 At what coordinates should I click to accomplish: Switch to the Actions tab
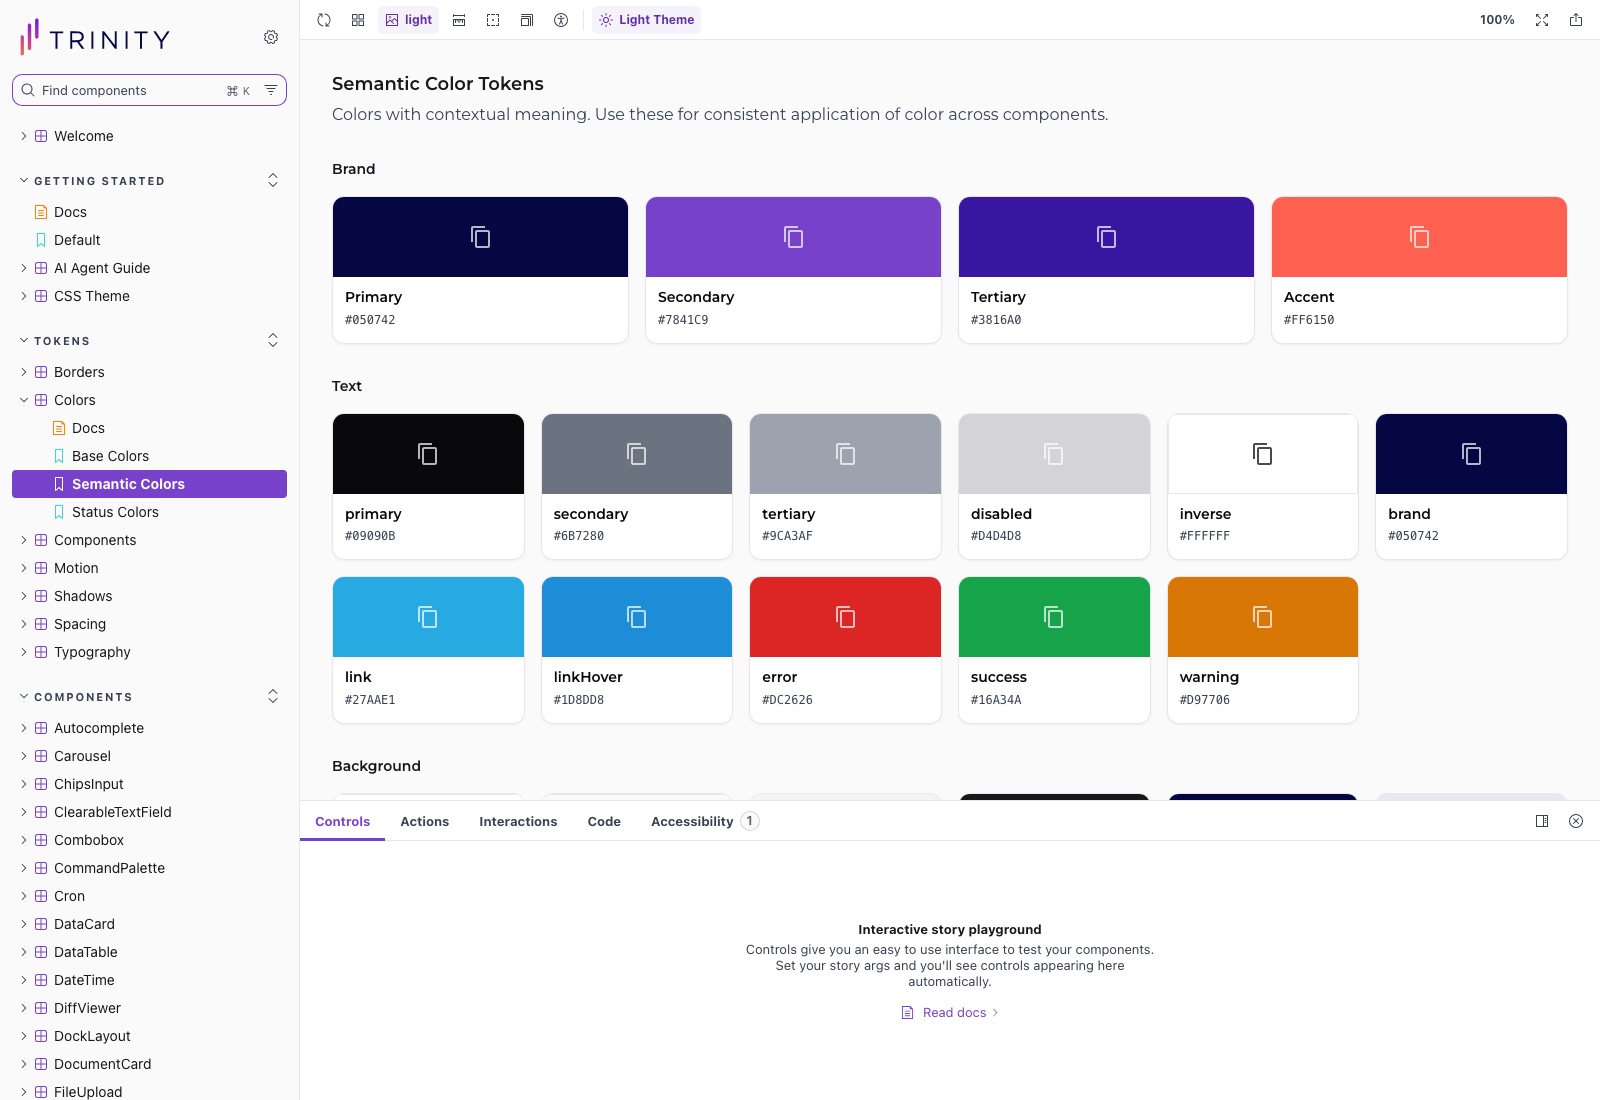[425, 821]
